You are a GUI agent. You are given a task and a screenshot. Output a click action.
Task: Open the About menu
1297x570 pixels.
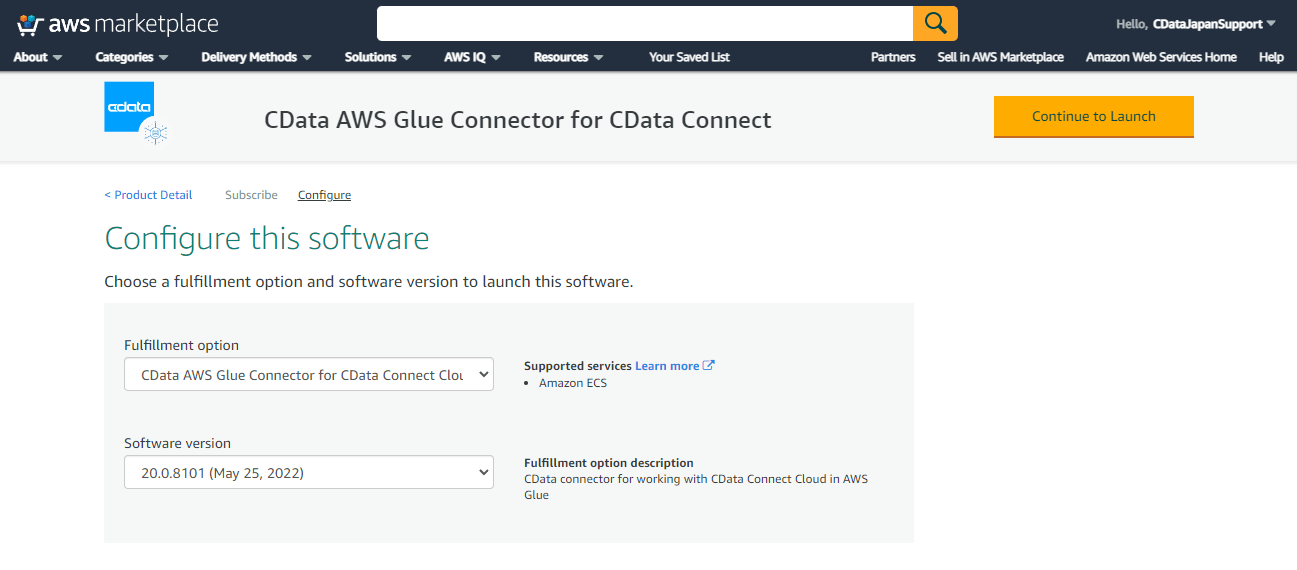pos(37,57)
